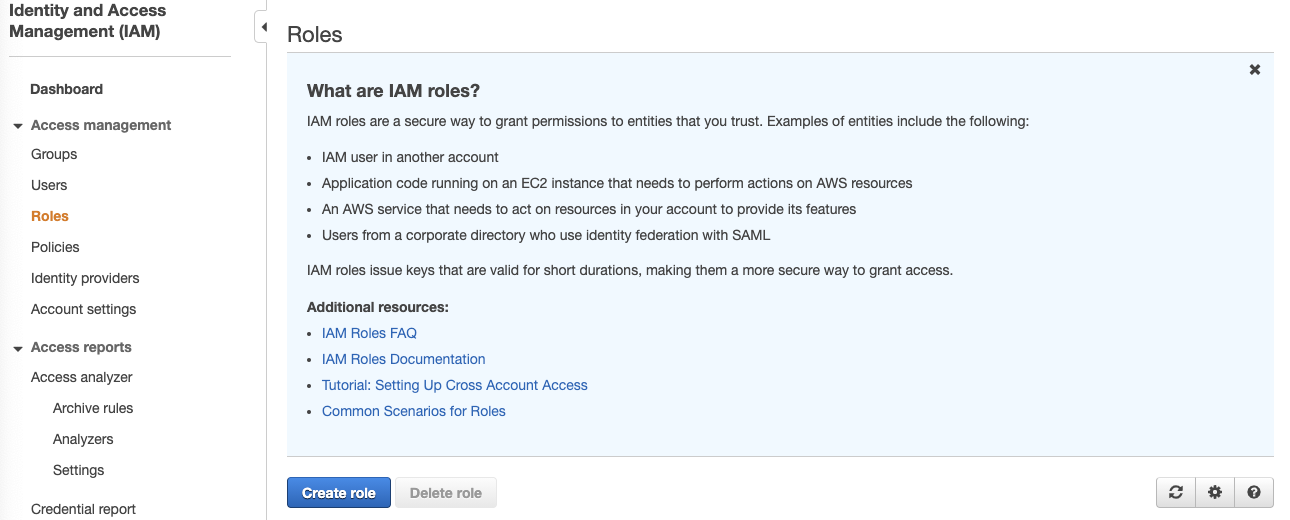Collapse the sidebar with the arrow handle
1290x520 pixels.
tap(262, 27)
